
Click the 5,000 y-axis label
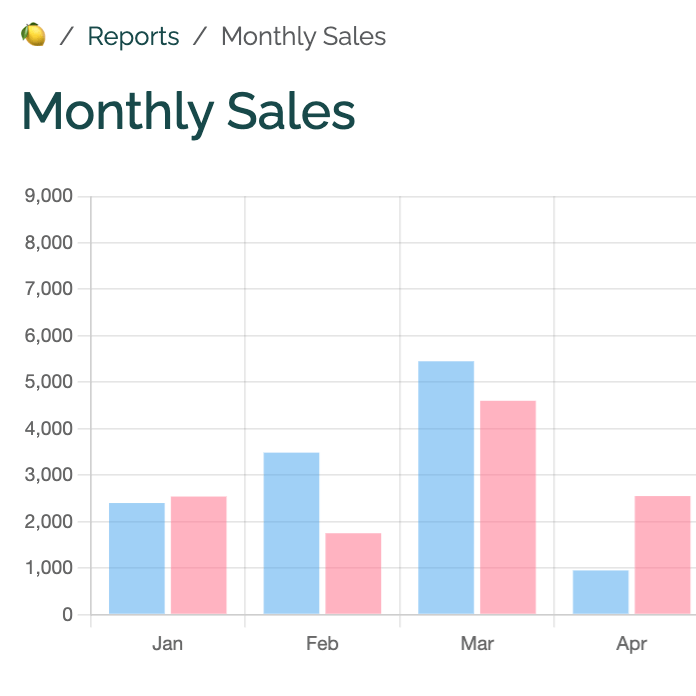(48, 382)
